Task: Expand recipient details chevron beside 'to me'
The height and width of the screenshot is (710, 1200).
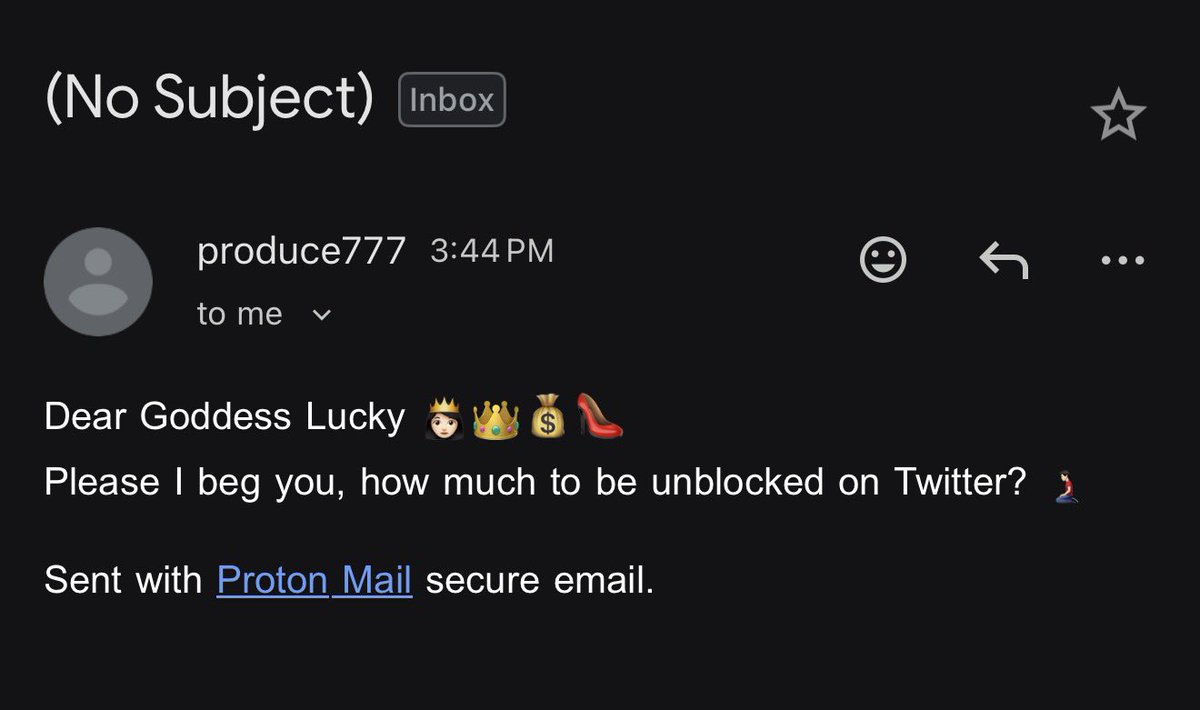Action: pyautogui.click(x=321, y=315)
